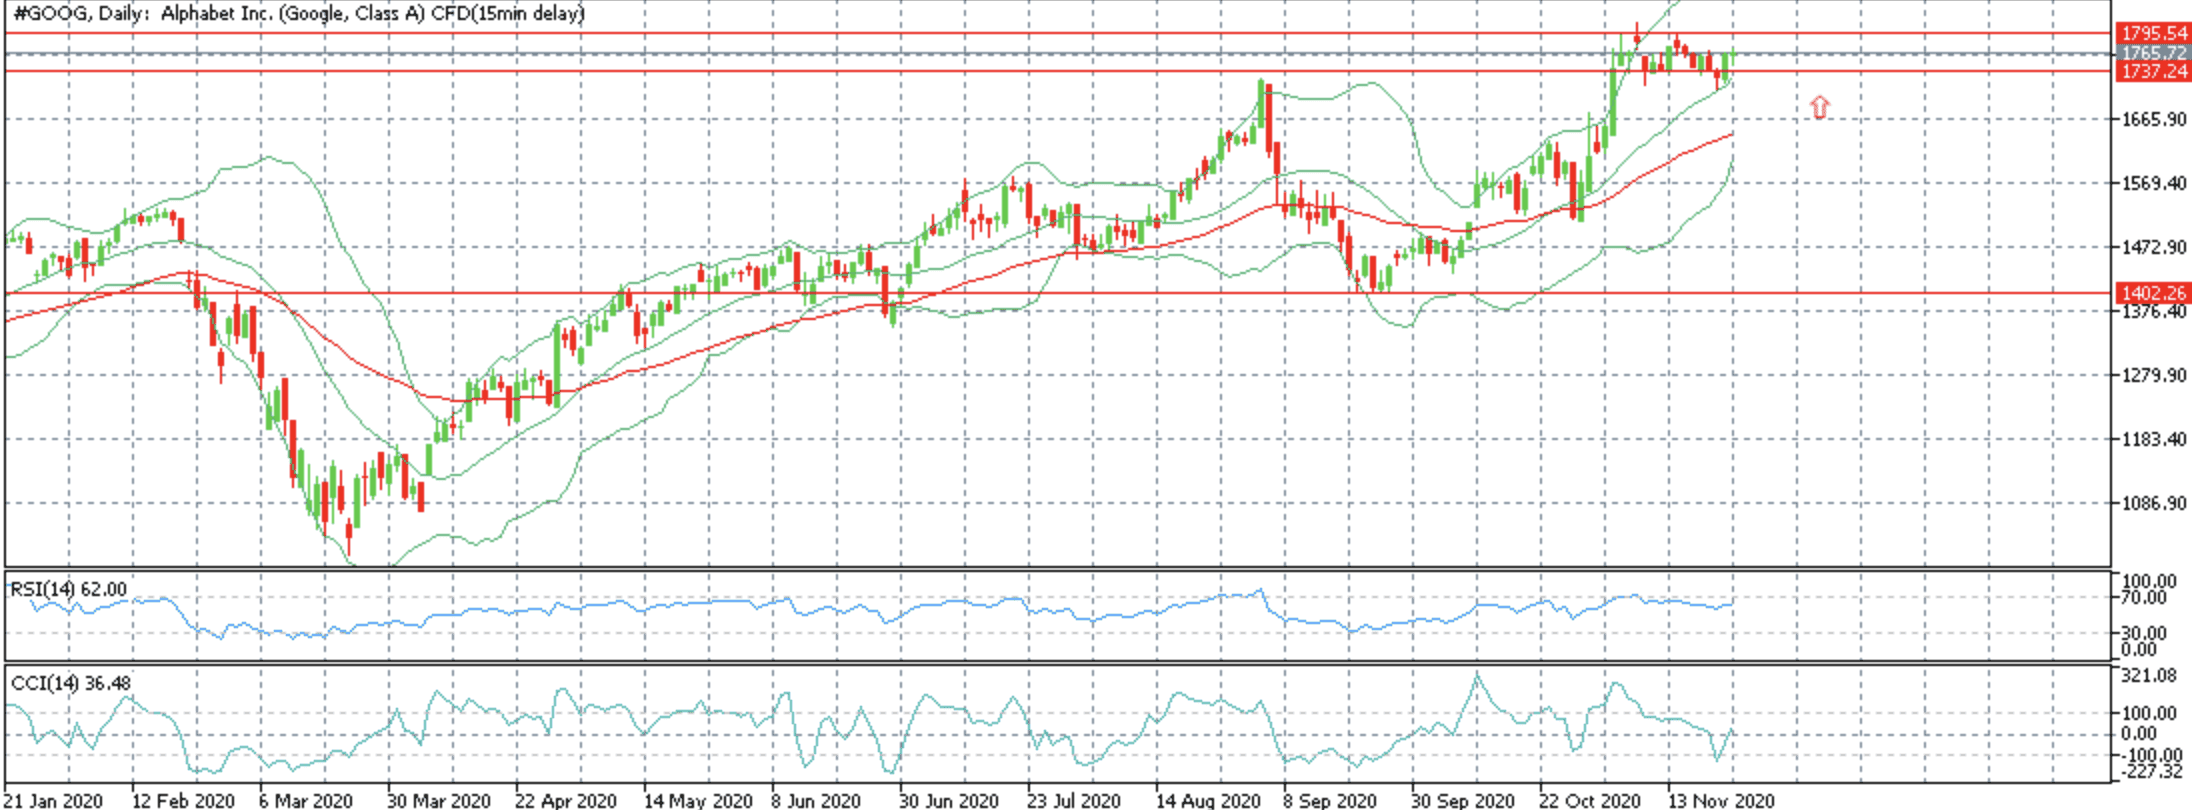Click the 22 Oct 2020 date label
The width and height of the screenshot is (2192, 810).
pos(1590,800)
